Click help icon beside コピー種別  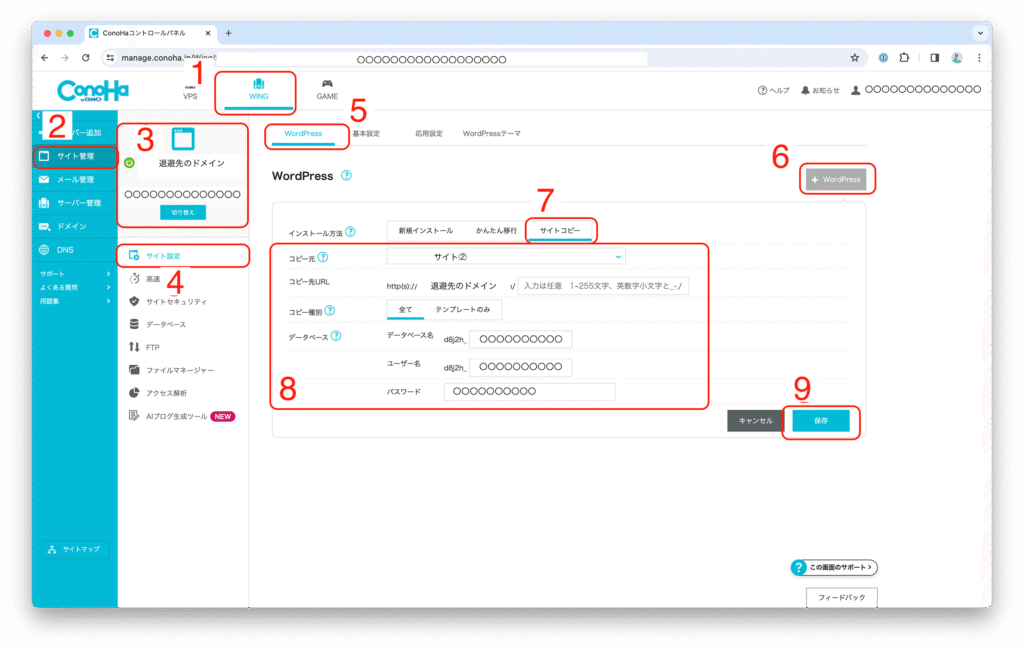pos(330,310)
